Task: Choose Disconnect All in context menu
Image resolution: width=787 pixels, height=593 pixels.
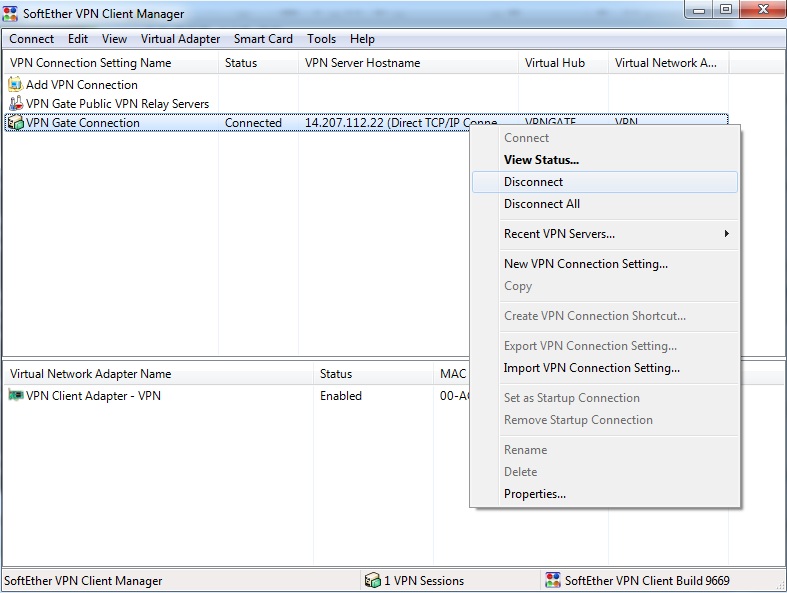Action: click(541, 204)
